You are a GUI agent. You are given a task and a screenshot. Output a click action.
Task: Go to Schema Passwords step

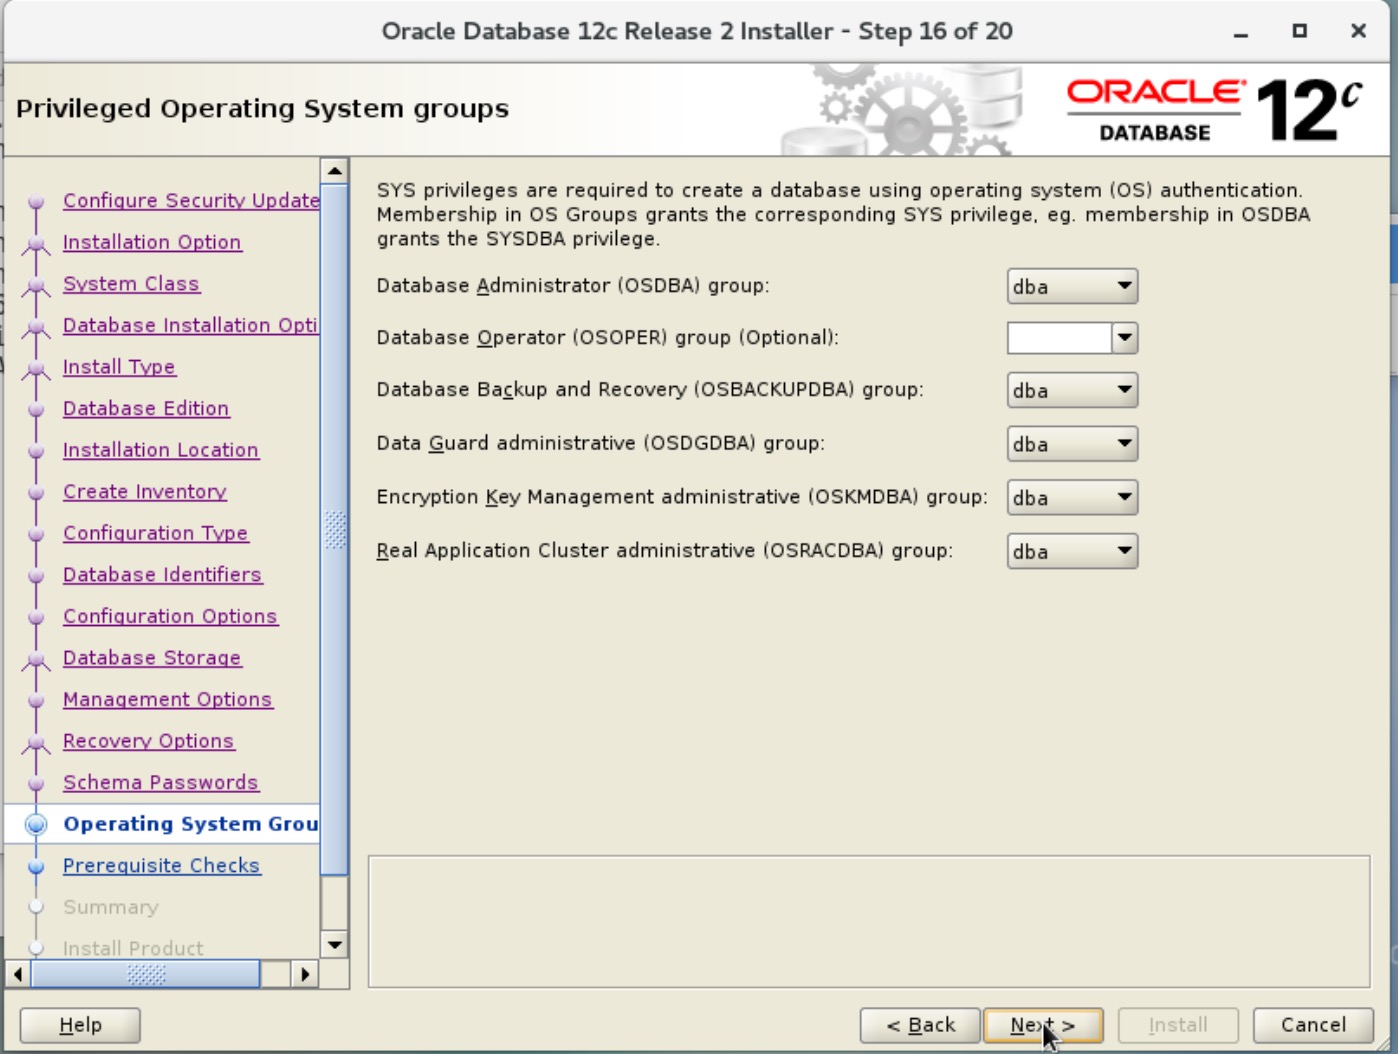(x=161, y=782)
